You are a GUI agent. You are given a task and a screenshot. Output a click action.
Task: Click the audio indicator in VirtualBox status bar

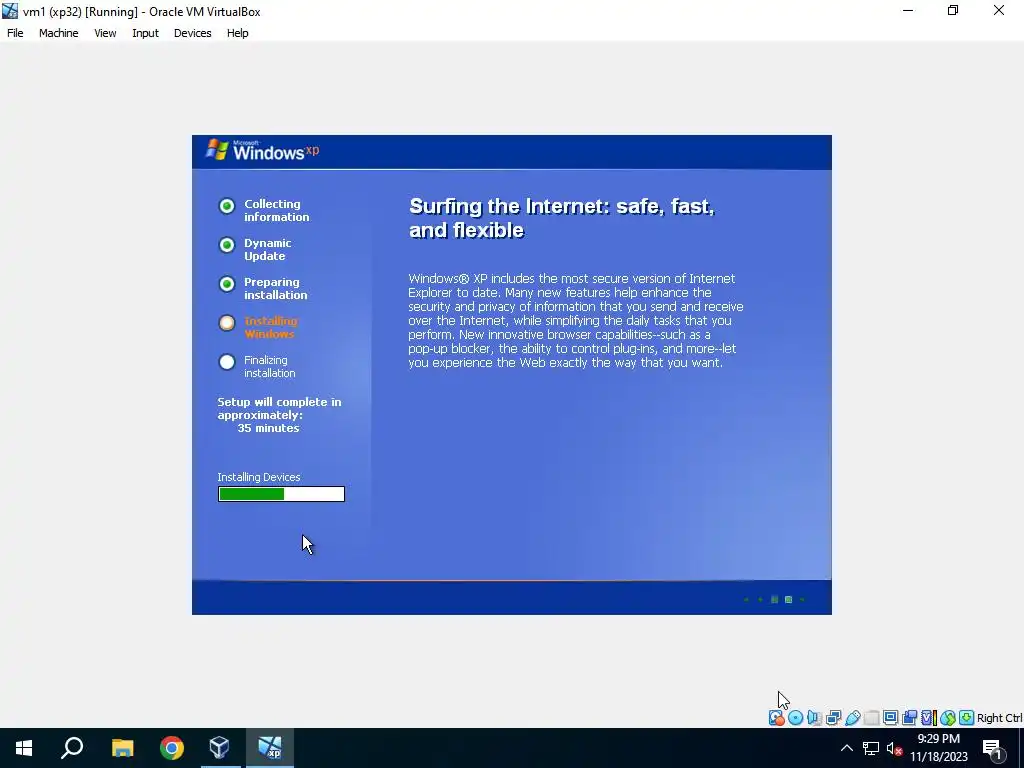point(814,718)
